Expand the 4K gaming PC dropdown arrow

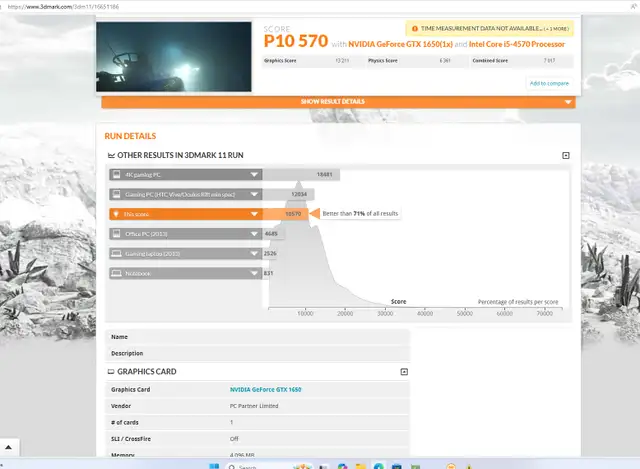tap(254, 175)
